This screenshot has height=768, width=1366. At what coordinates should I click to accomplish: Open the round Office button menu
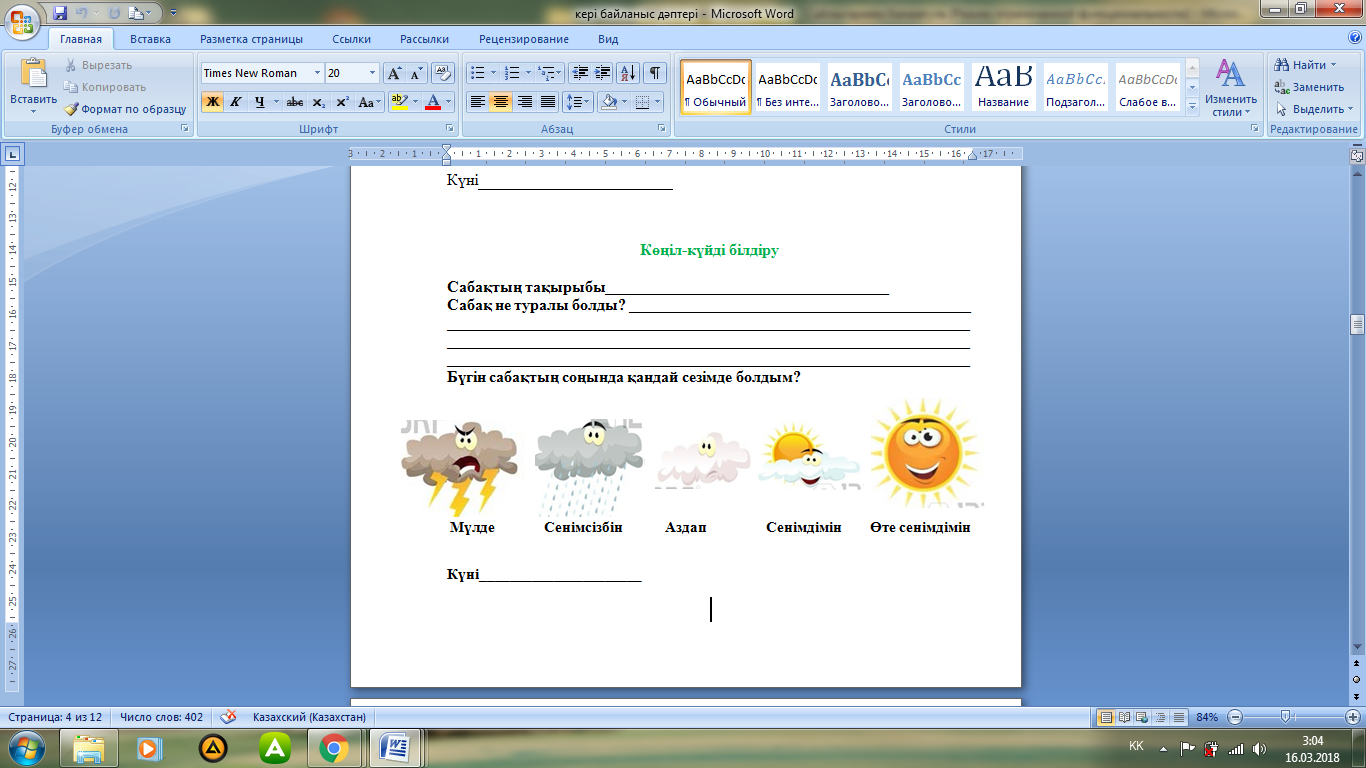[x=22, y=22]
